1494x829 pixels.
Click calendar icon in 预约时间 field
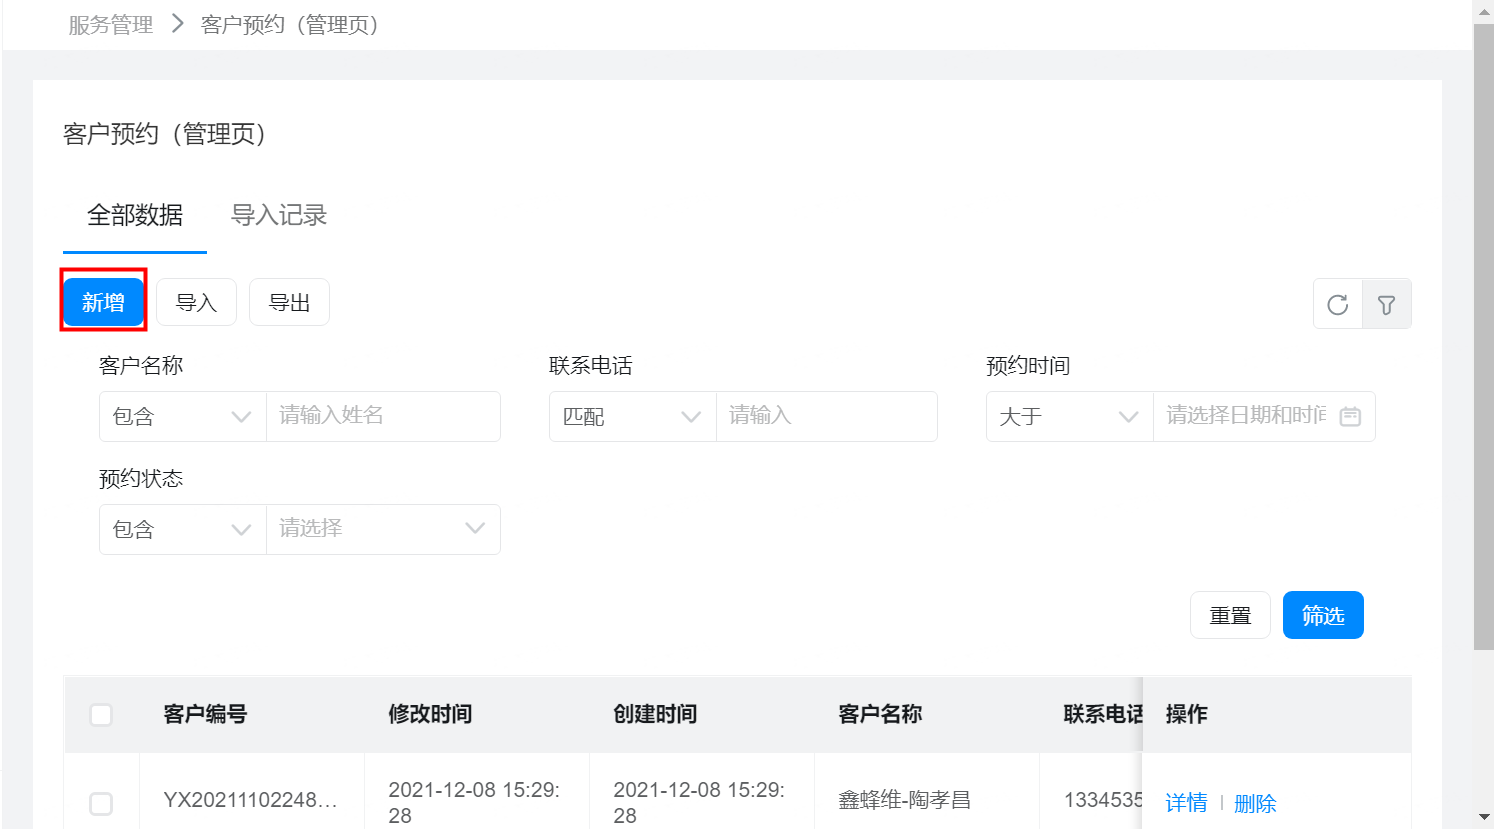click(1350, 416)
